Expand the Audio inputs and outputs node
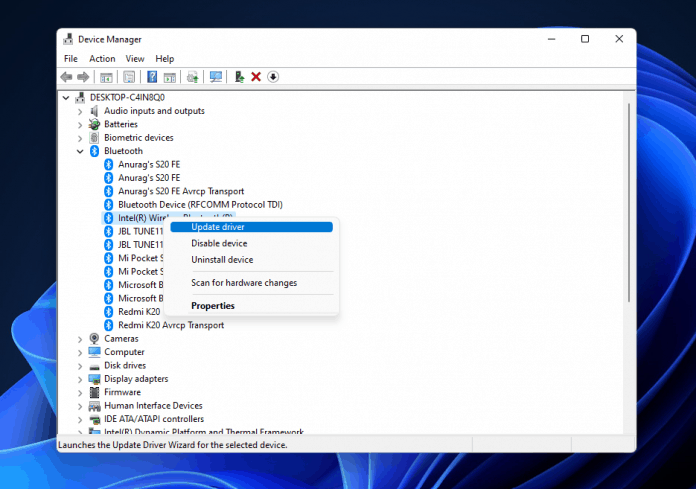Viewport: 696px width, 489px height. point(80,111)
